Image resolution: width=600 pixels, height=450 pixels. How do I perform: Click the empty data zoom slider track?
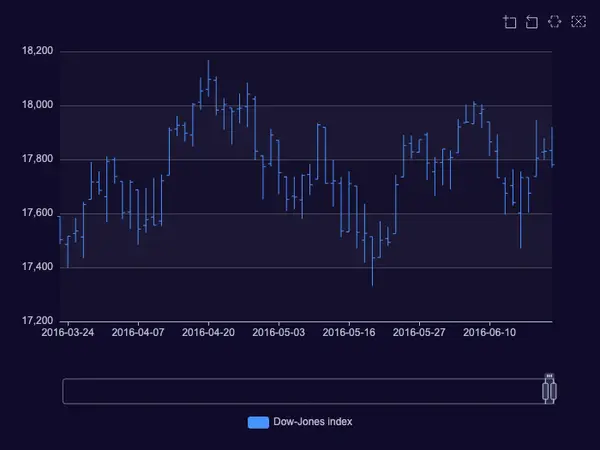point(302,391)
